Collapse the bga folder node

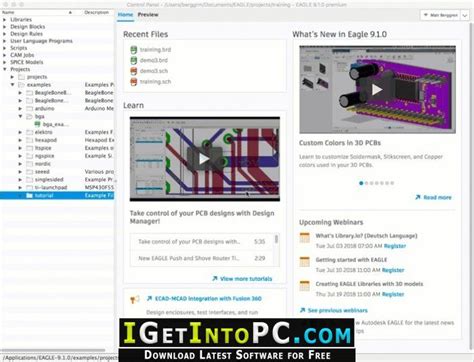click(x=20, y=116)
